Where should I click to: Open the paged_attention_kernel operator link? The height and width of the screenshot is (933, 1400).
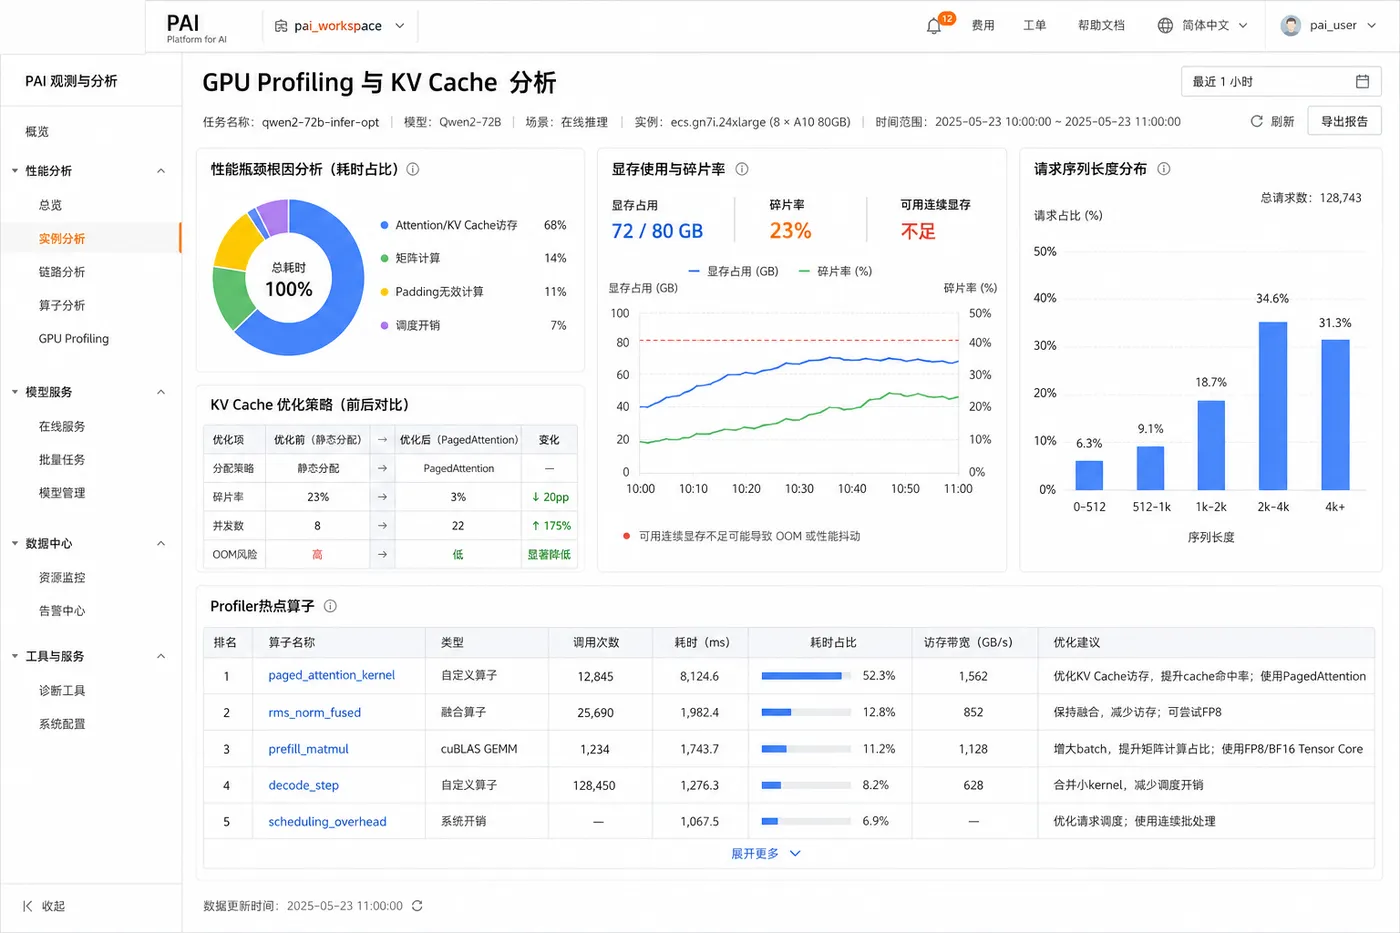tap(332, 676)
